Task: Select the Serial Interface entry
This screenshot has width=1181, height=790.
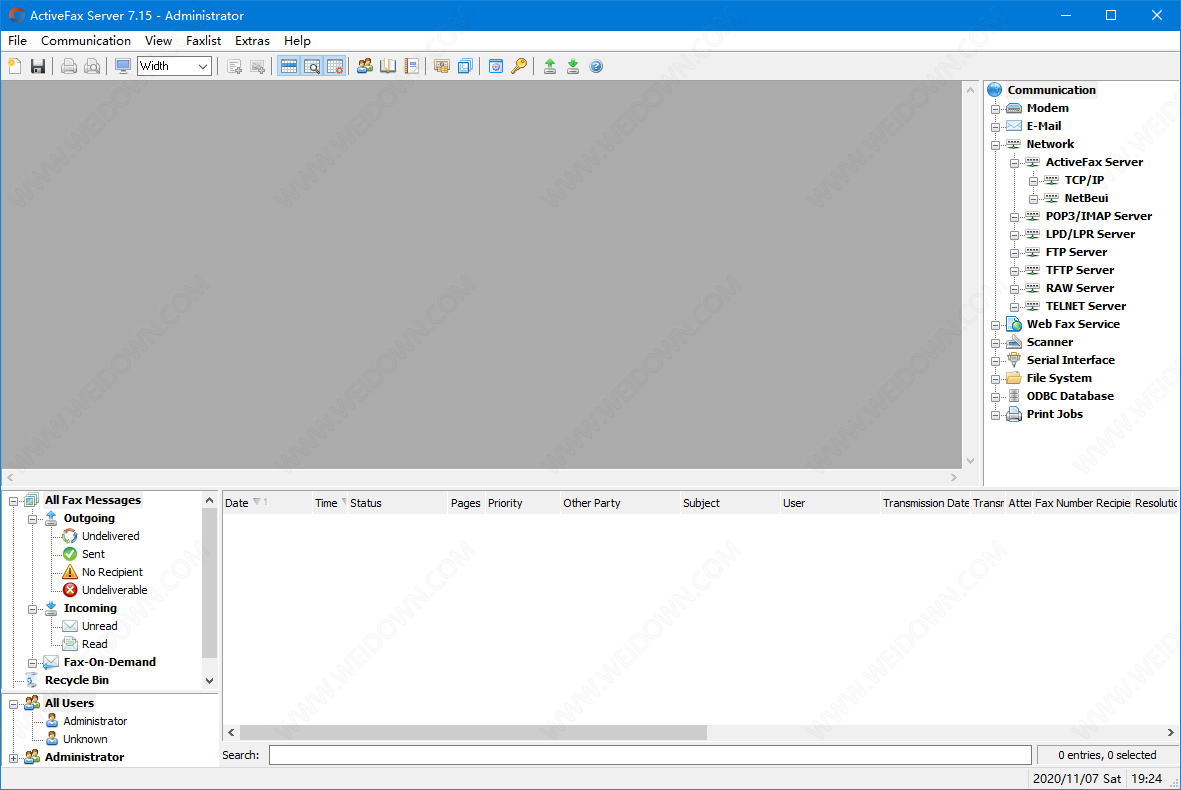Action: (x=1070, y=360)
